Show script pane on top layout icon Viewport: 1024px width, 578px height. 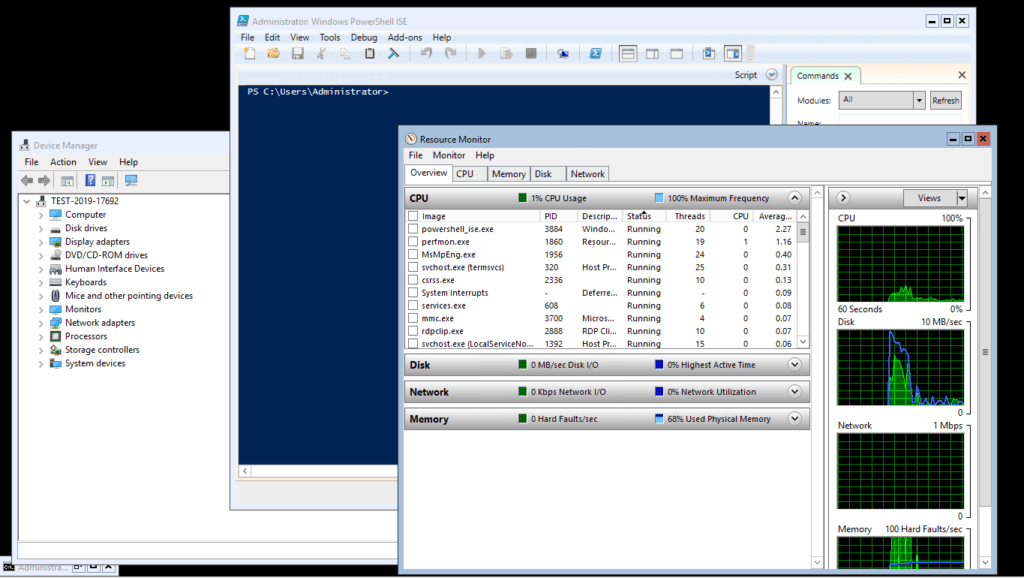tap(628, 54)
